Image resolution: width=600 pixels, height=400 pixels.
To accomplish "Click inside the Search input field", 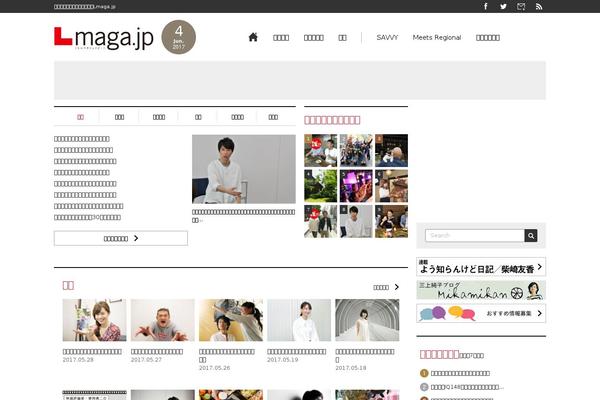I will tap(474, 235).
